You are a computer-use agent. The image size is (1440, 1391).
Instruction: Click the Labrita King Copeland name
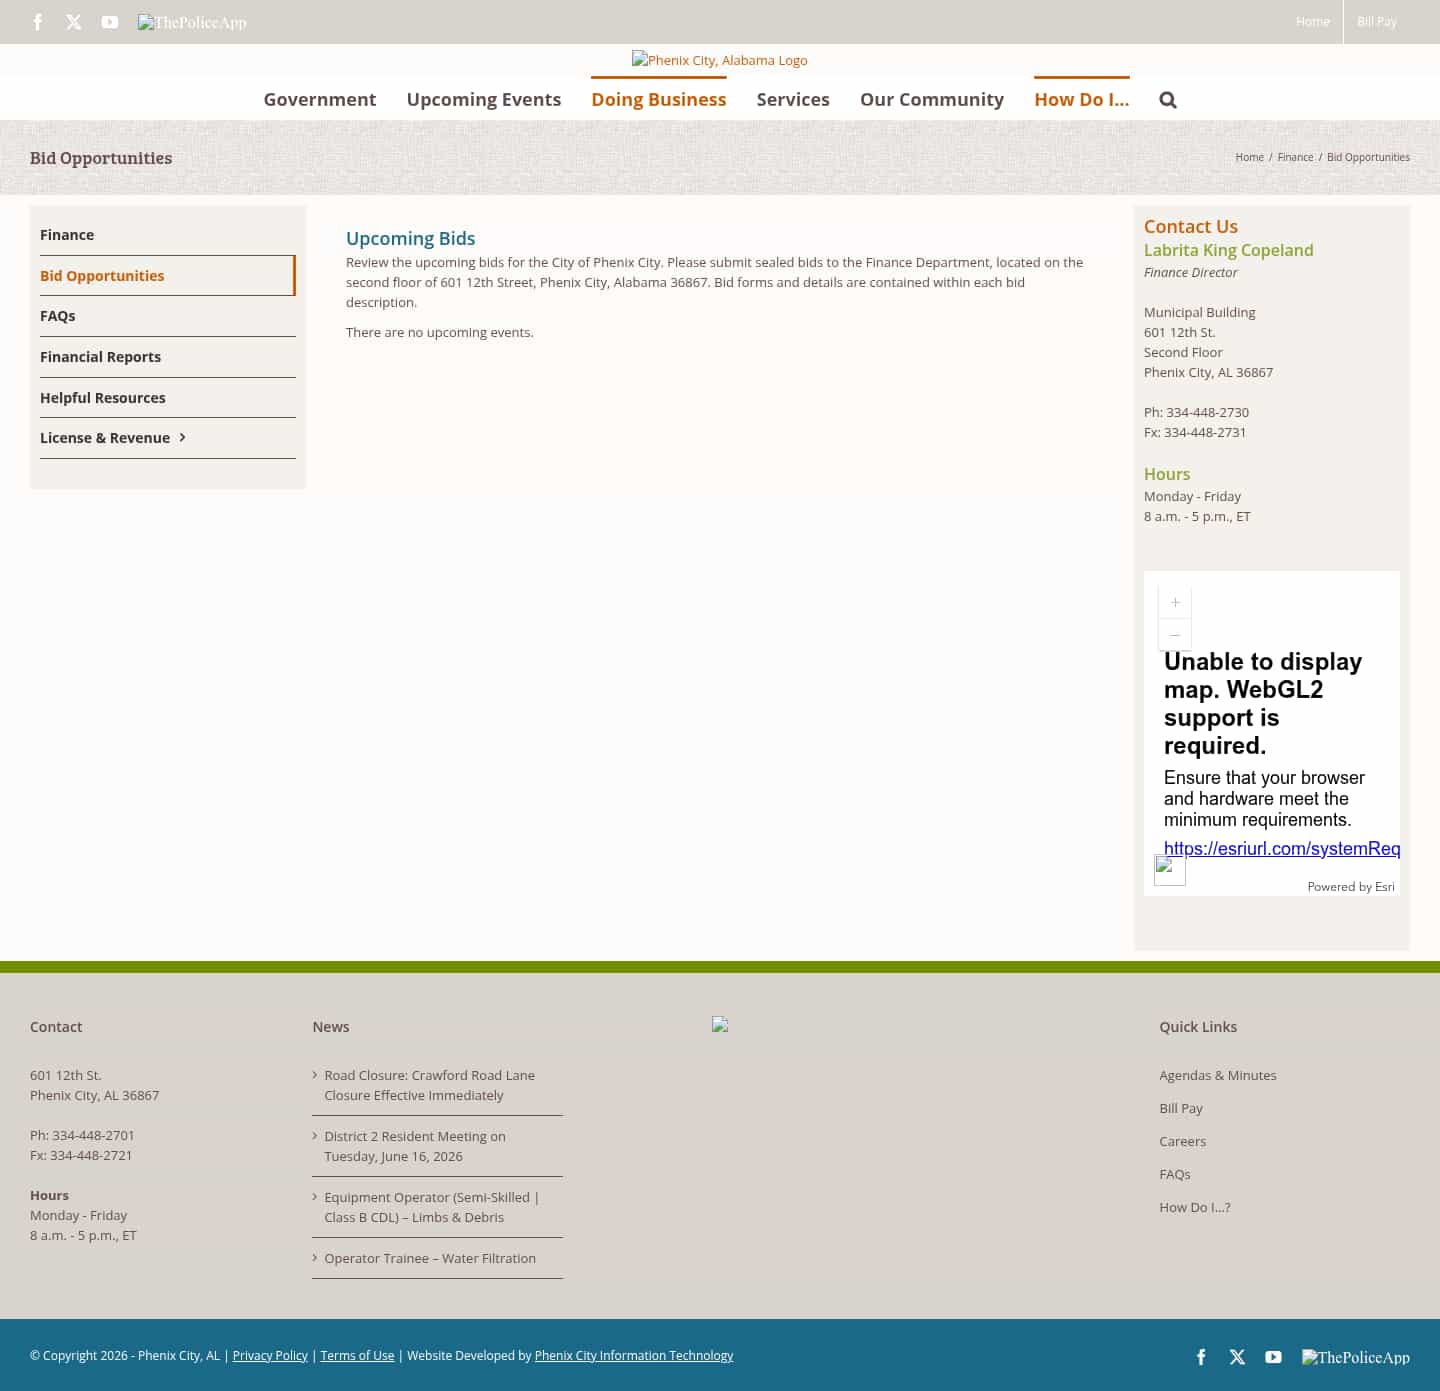click(1229, 250)
